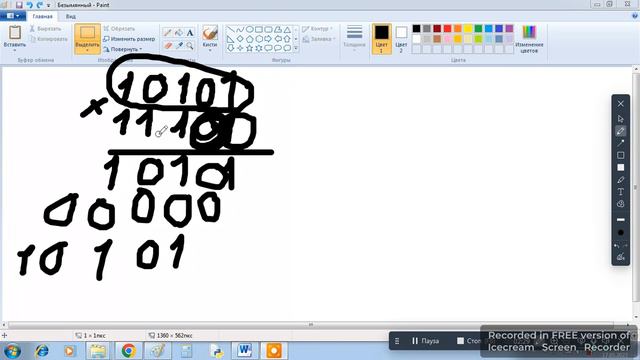This screenshot has height=360, width=640.
Task: Open Изменение цветов edit colors dialog
Action: coord(529,39)
